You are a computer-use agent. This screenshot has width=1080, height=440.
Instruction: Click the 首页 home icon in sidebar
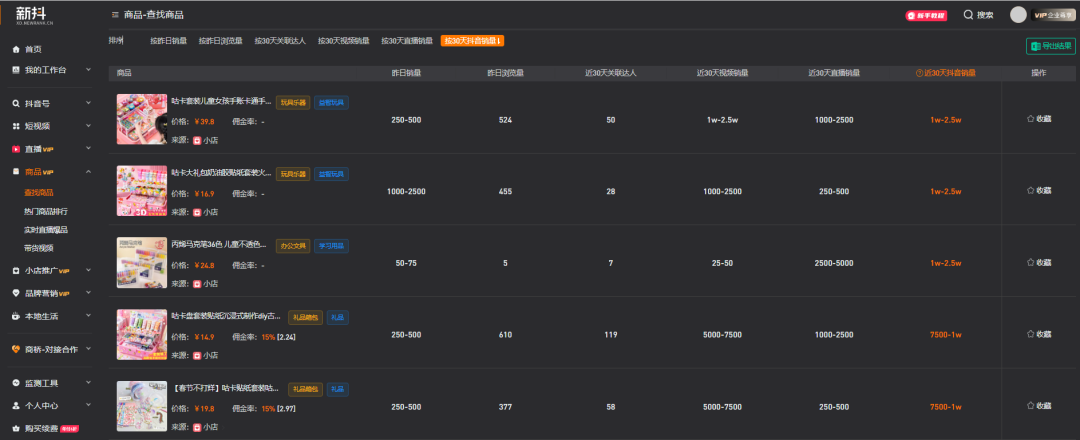[x=16, y=49]
